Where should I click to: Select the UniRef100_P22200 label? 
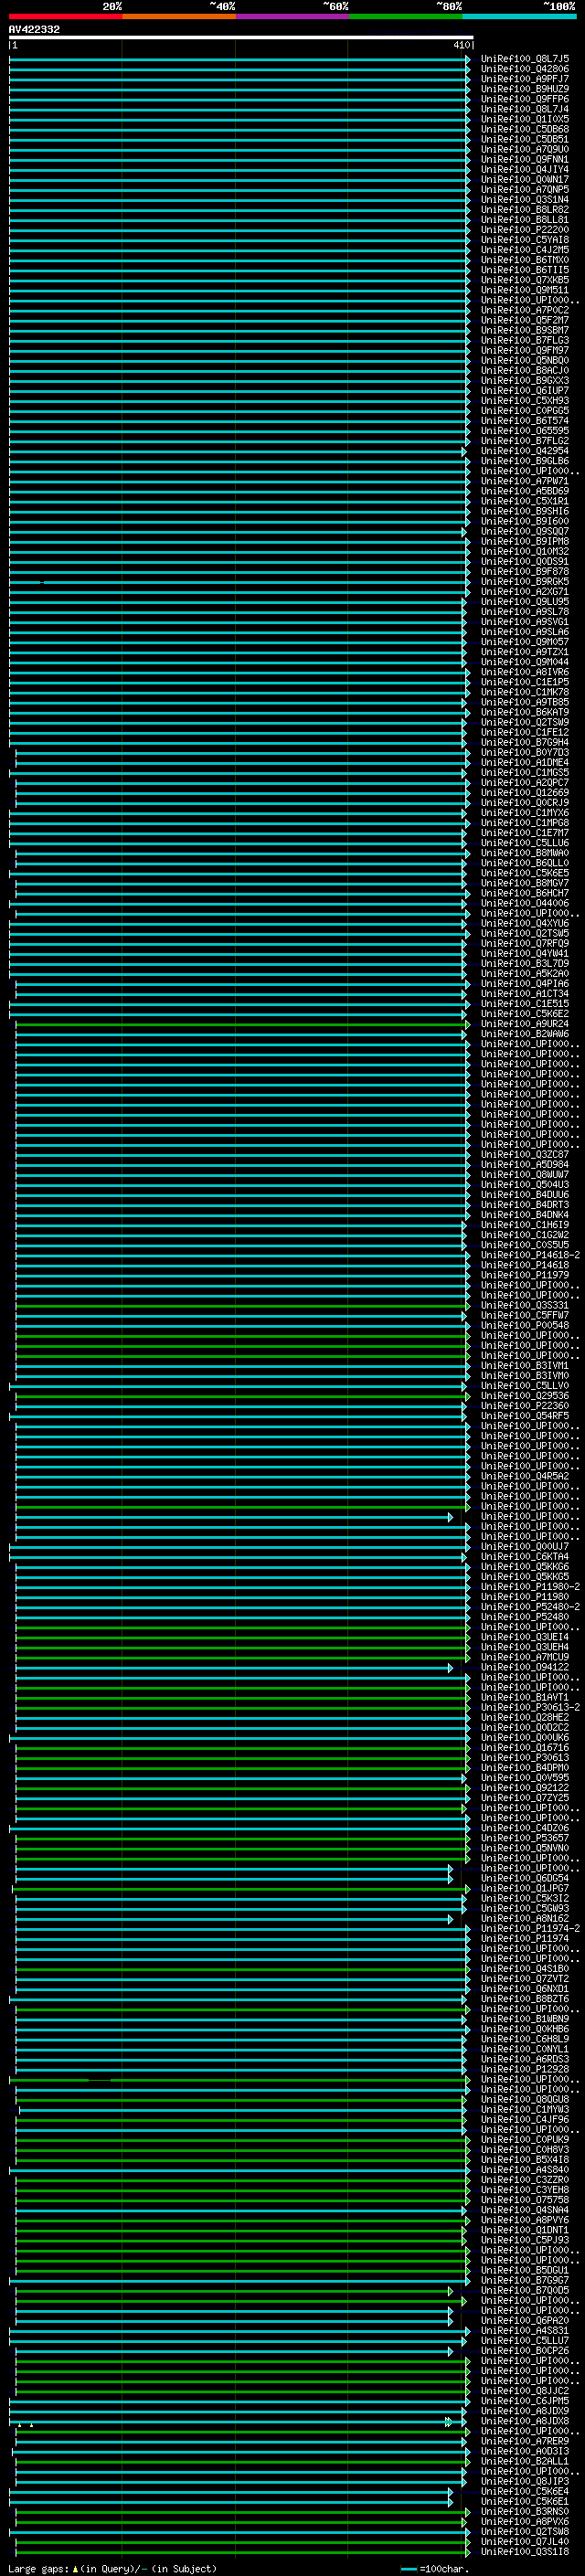(x=525, y=230)
